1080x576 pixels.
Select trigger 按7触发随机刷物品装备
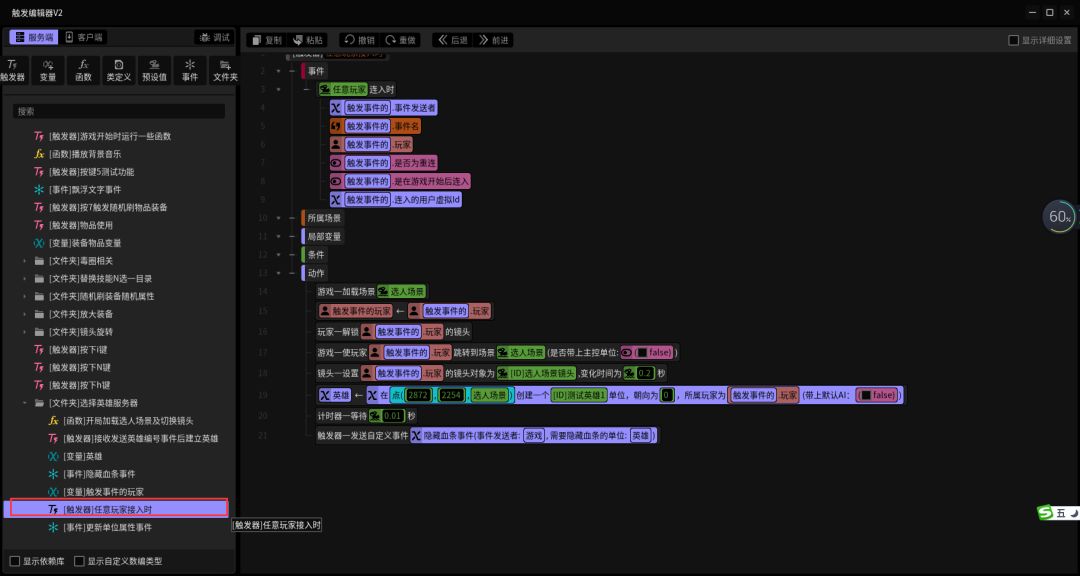(108, 207)
